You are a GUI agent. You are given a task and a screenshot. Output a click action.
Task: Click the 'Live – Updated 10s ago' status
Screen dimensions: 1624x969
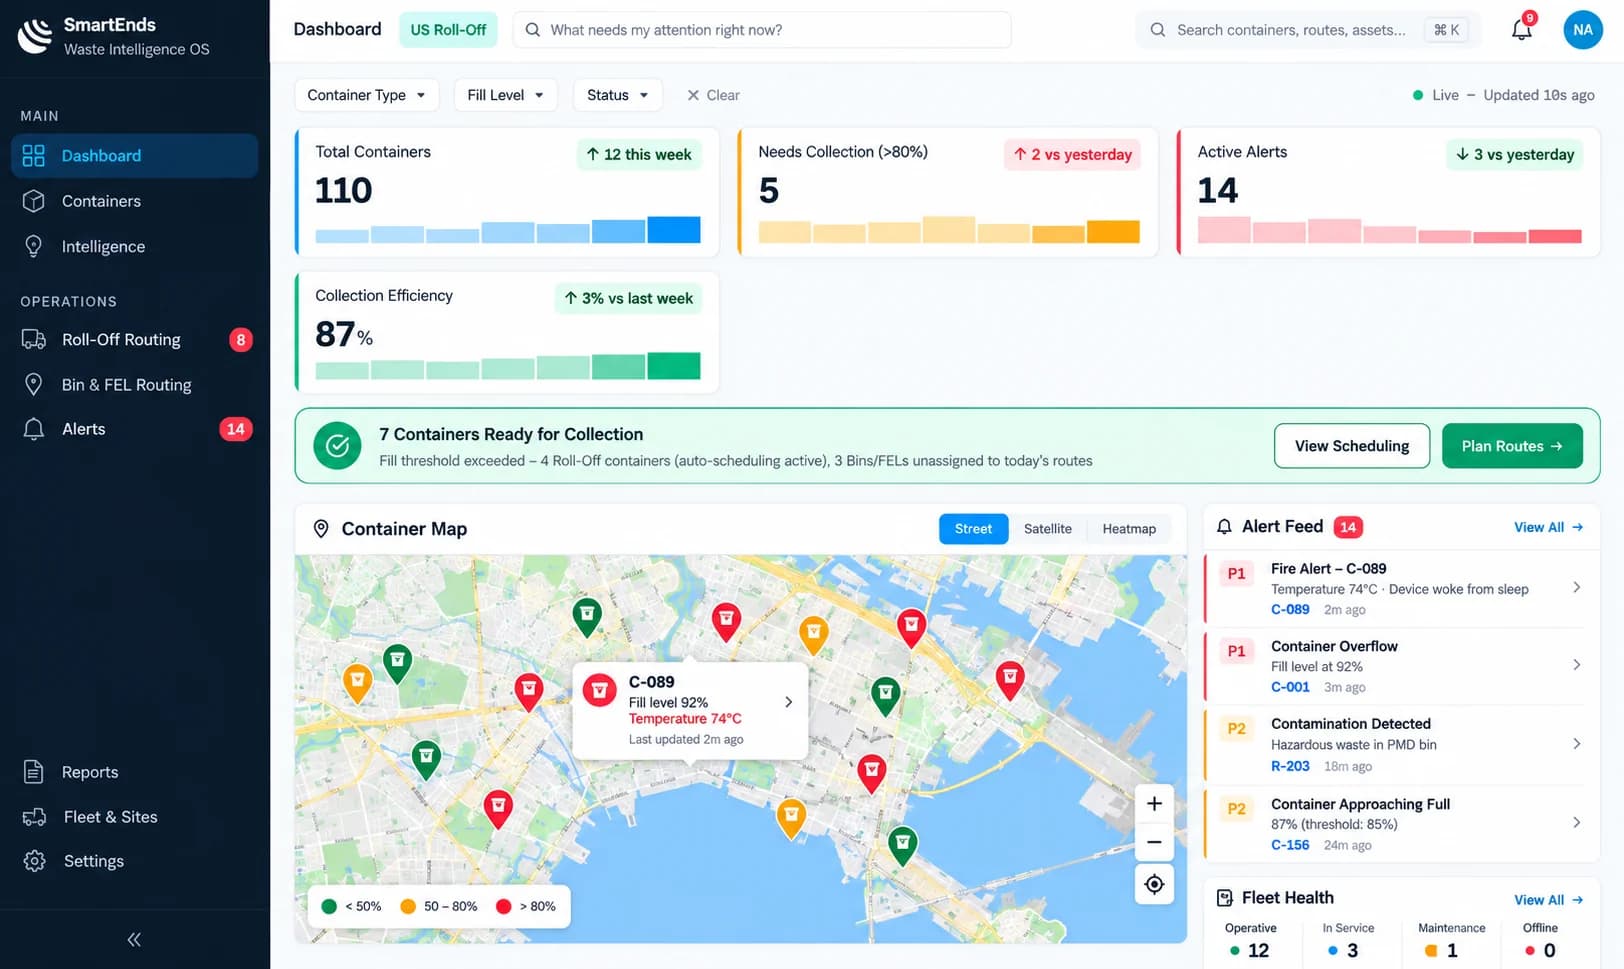coord(1503,95)
